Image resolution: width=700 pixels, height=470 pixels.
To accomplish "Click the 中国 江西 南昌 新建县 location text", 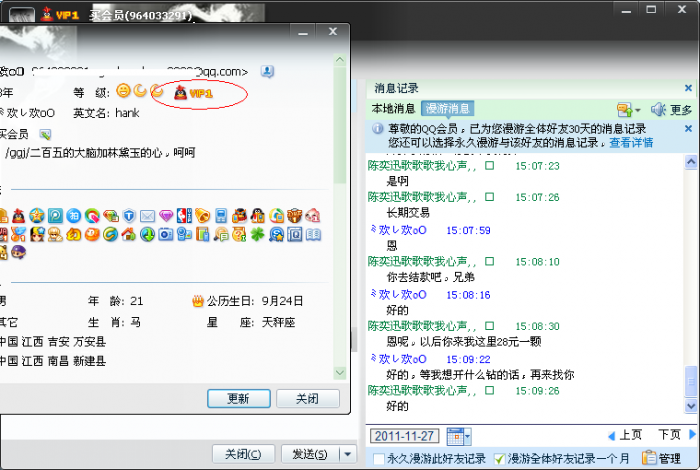I will 53,361.
